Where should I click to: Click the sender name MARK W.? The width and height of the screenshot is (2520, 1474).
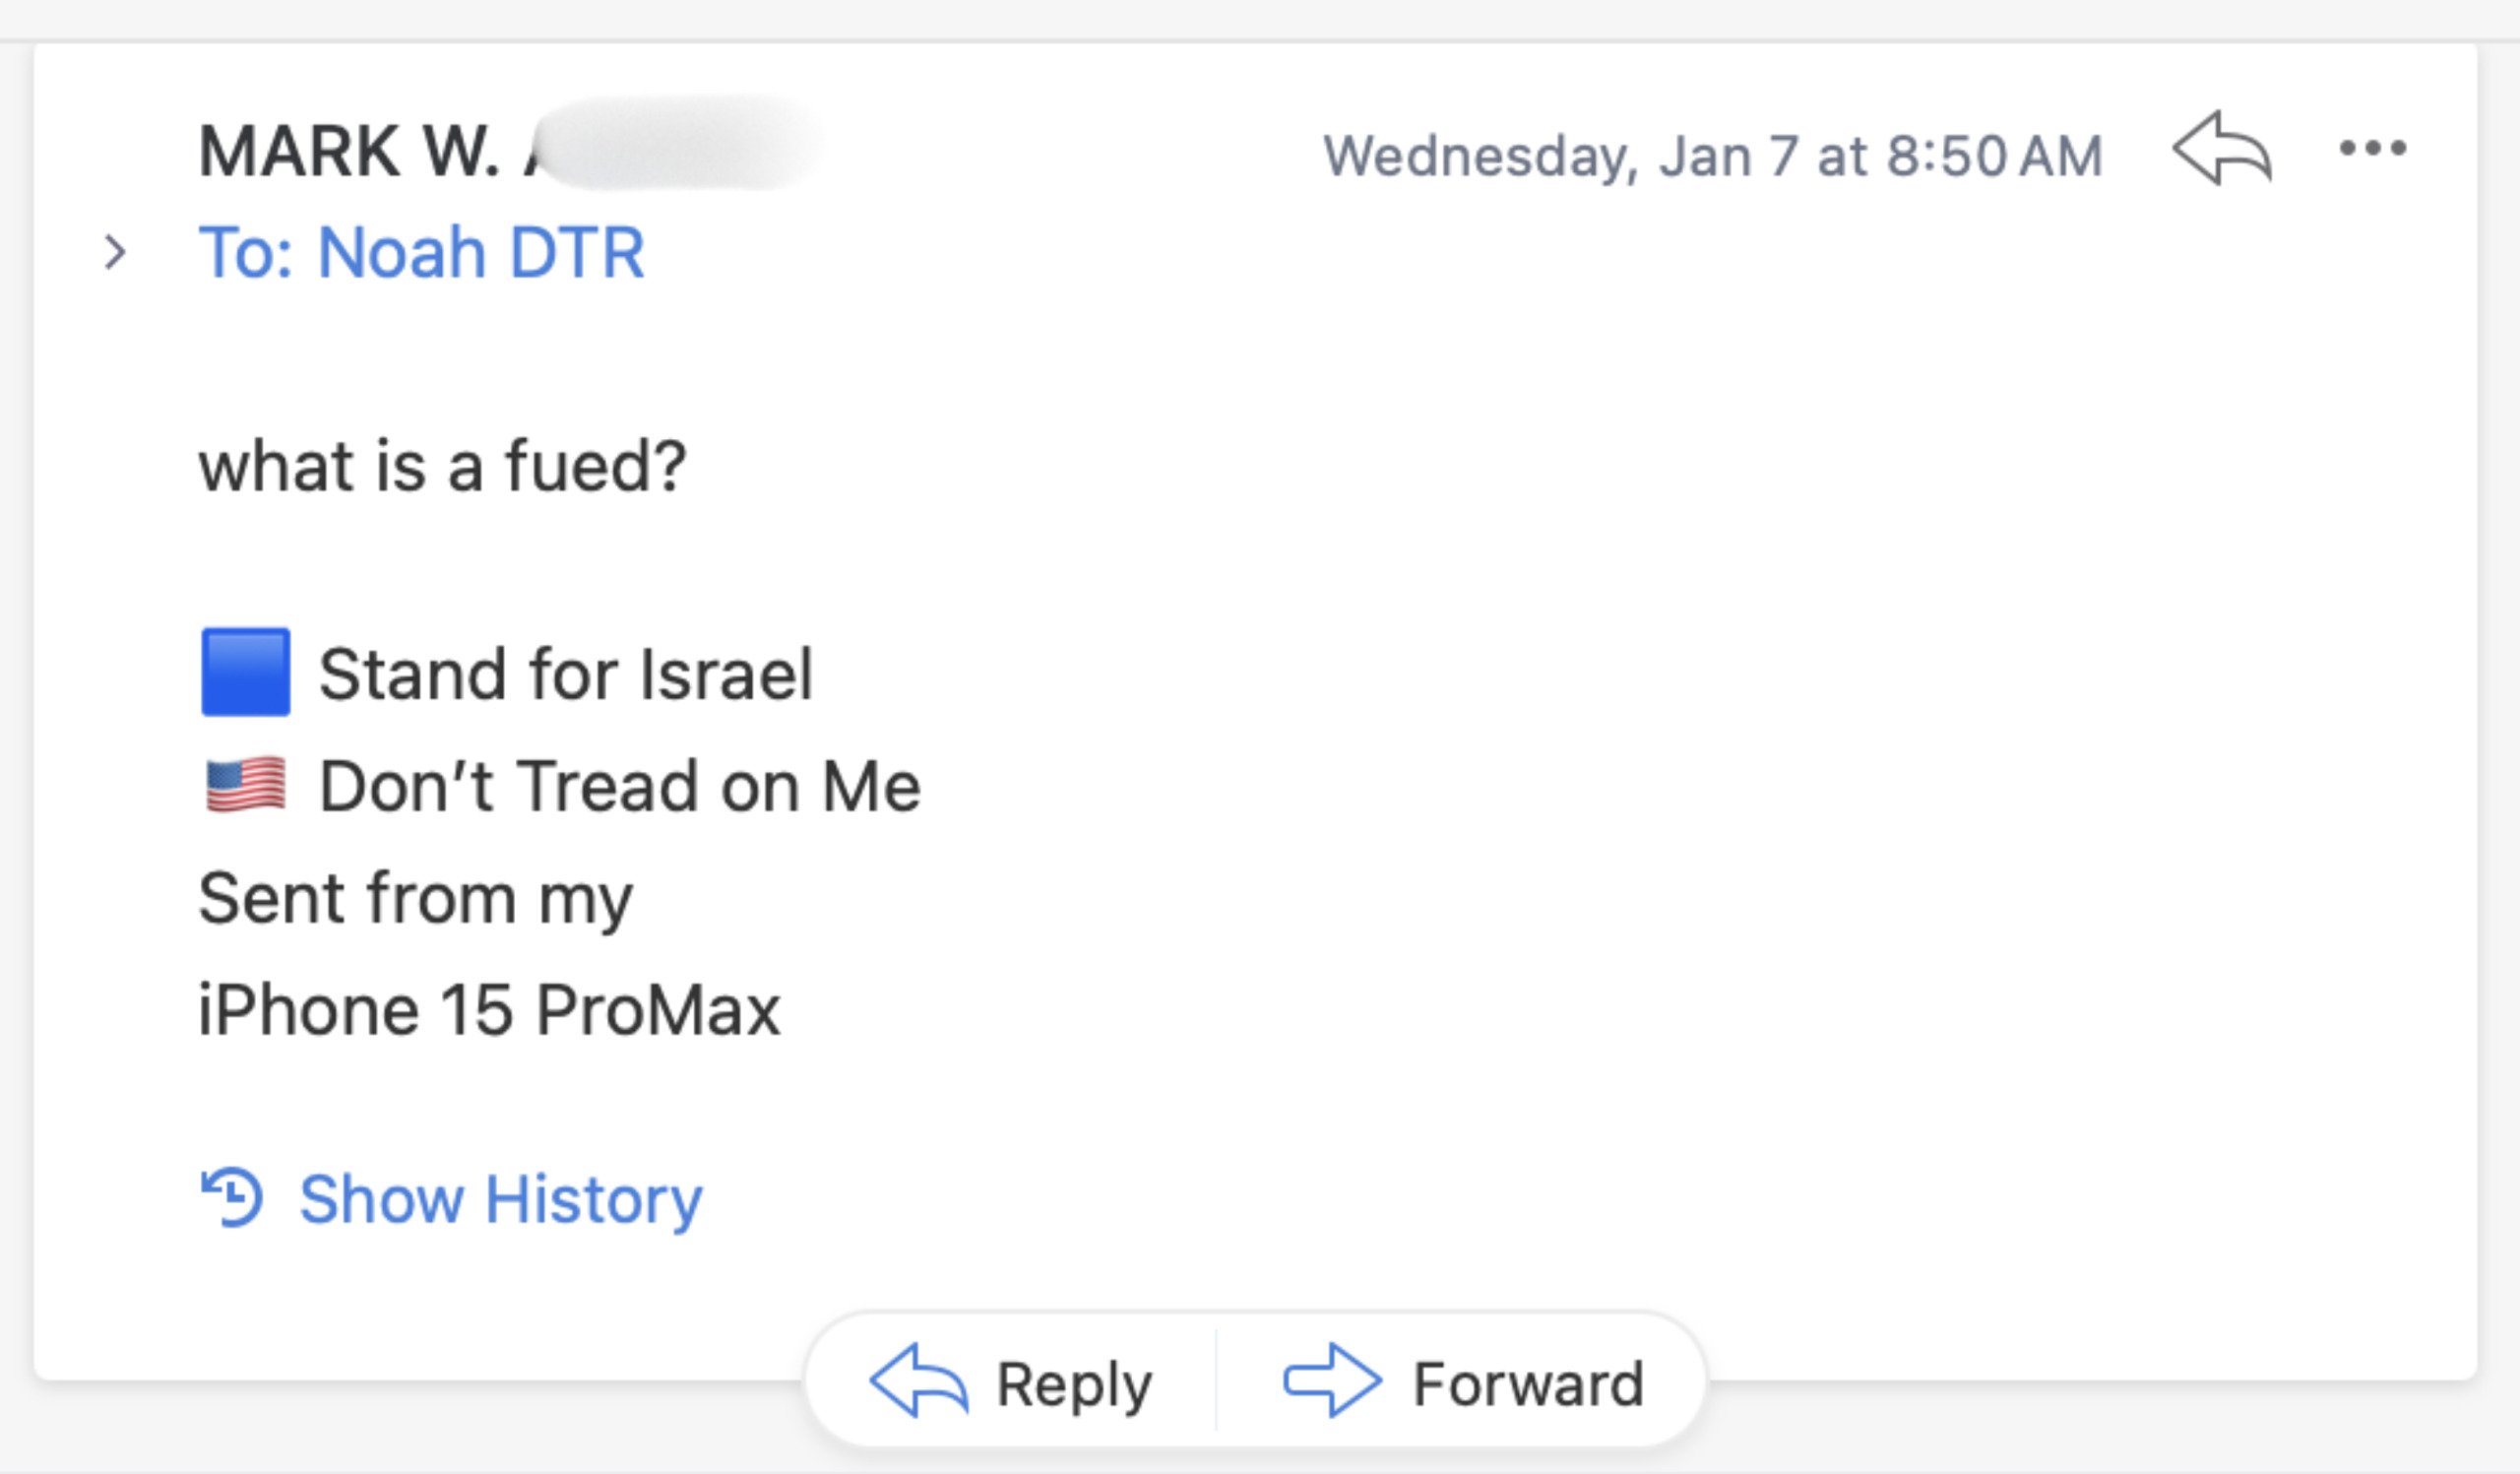350,152
